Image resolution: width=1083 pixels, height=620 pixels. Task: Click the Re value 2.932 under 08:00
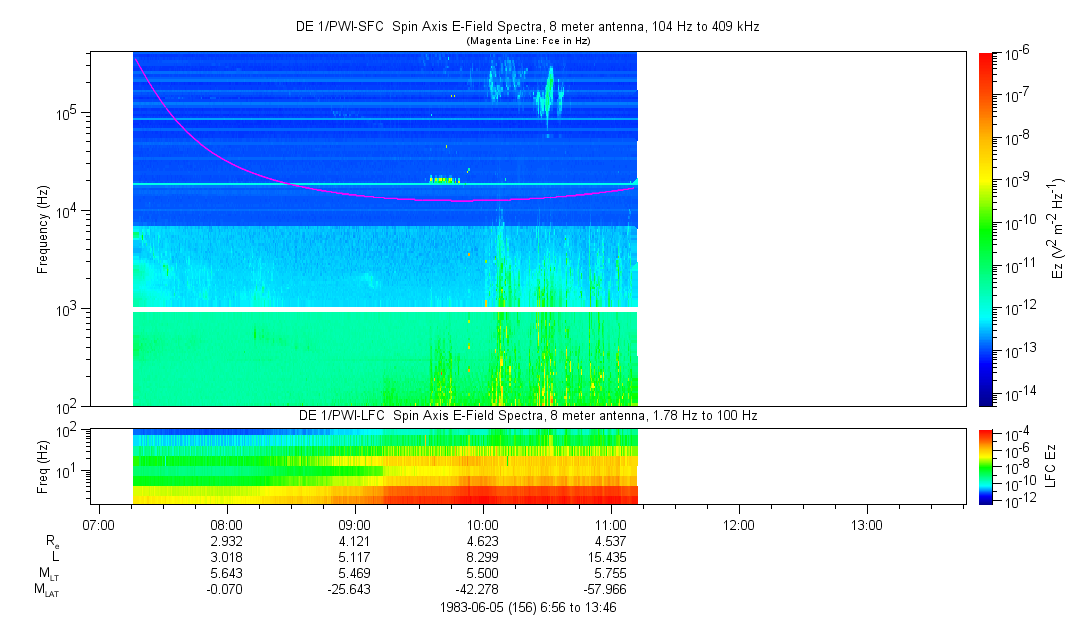227,540
